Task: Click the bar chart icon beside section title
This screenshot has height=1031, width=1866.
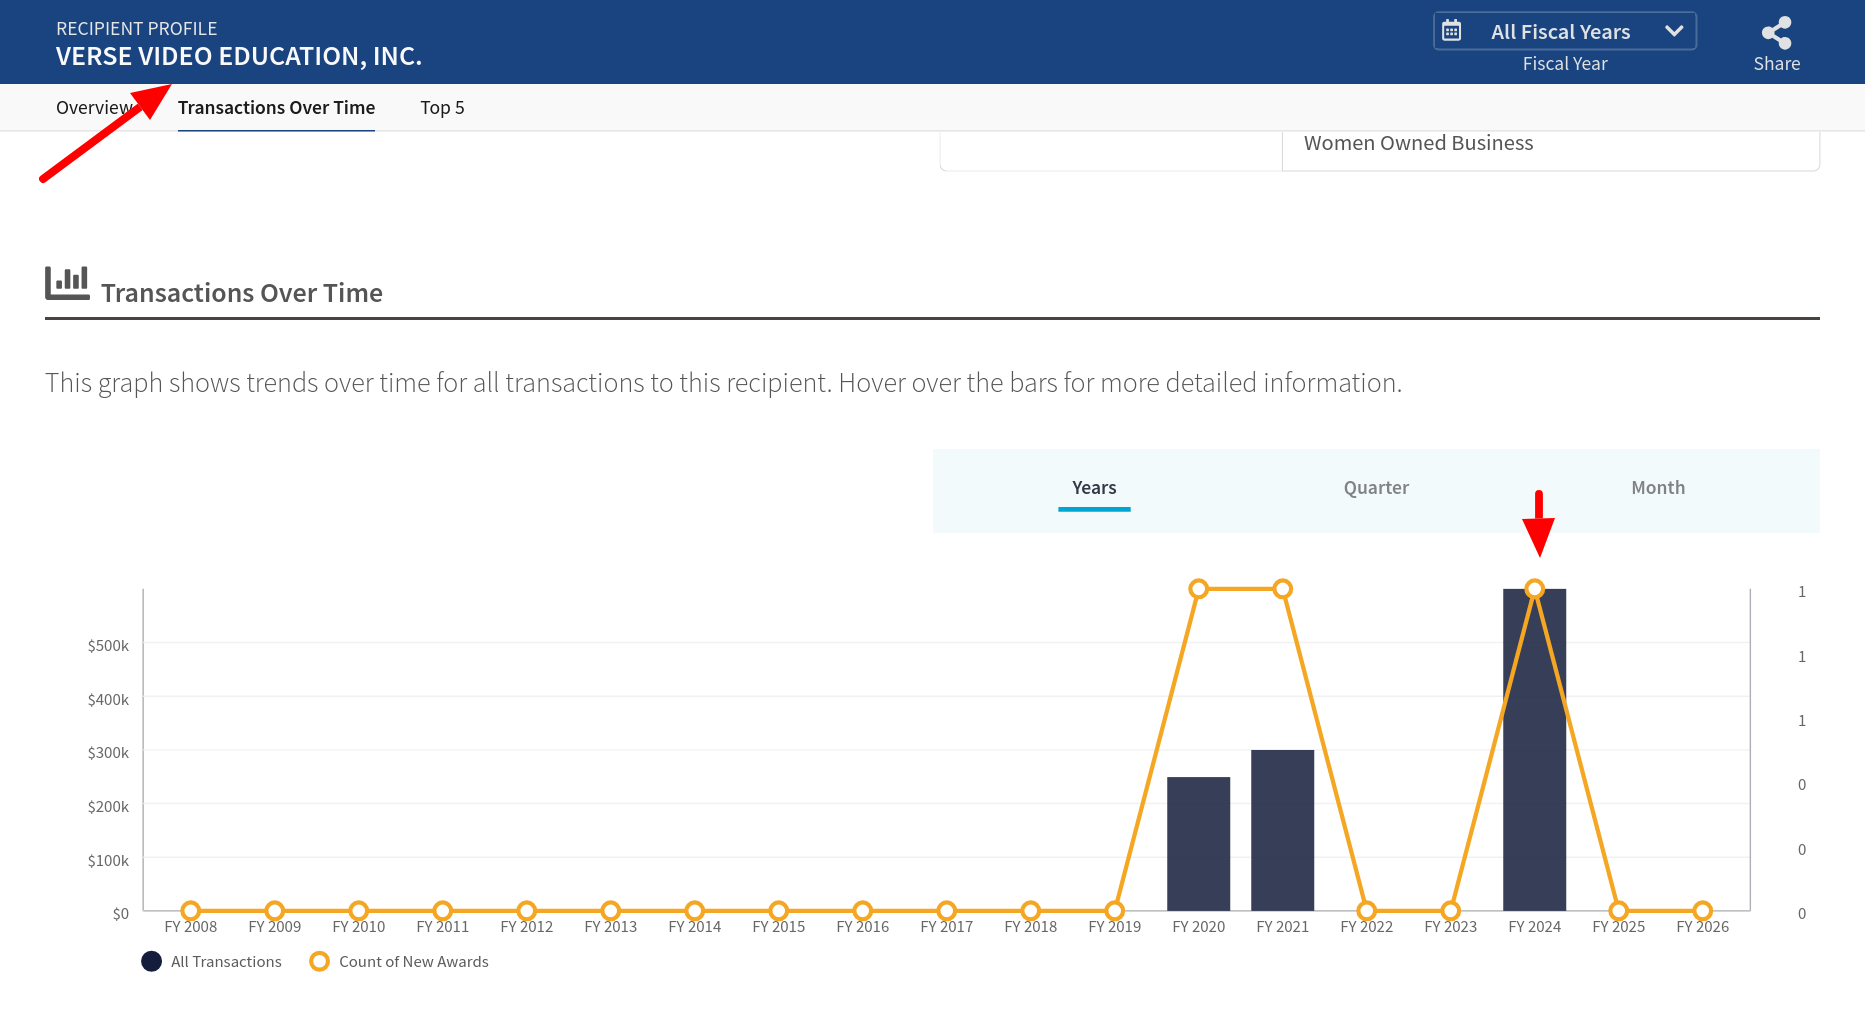Action: [67, 283]
